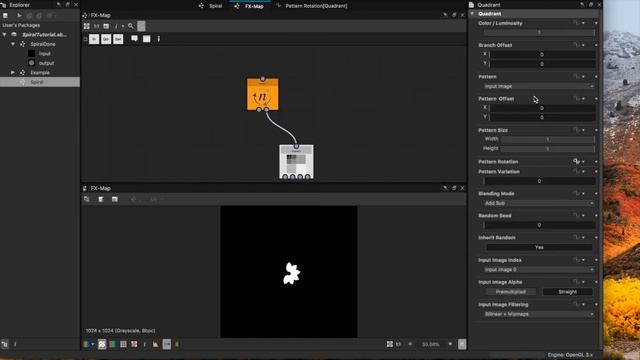Viewport: 640px width, 360px height.
Task: Zoom in using the 2D view plus icon
Action: pyautogui.click(x=450, y=344)
